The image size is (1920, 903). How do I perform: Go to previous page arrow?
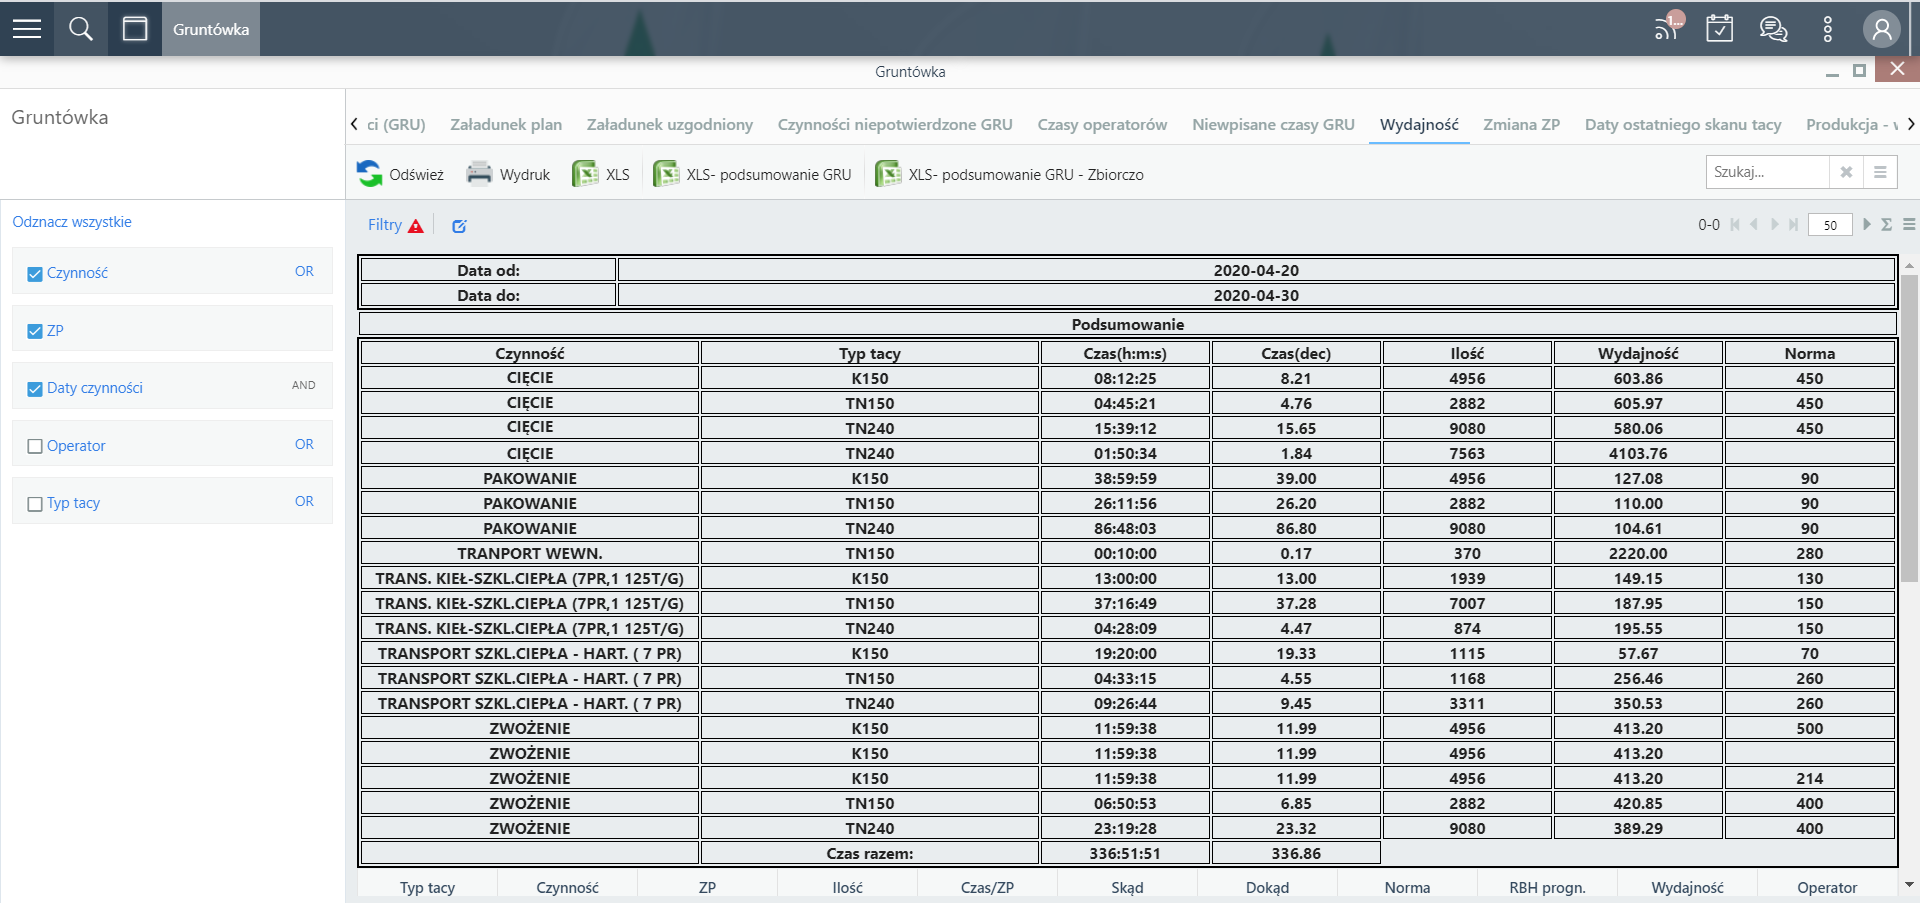coord(1754,225)
